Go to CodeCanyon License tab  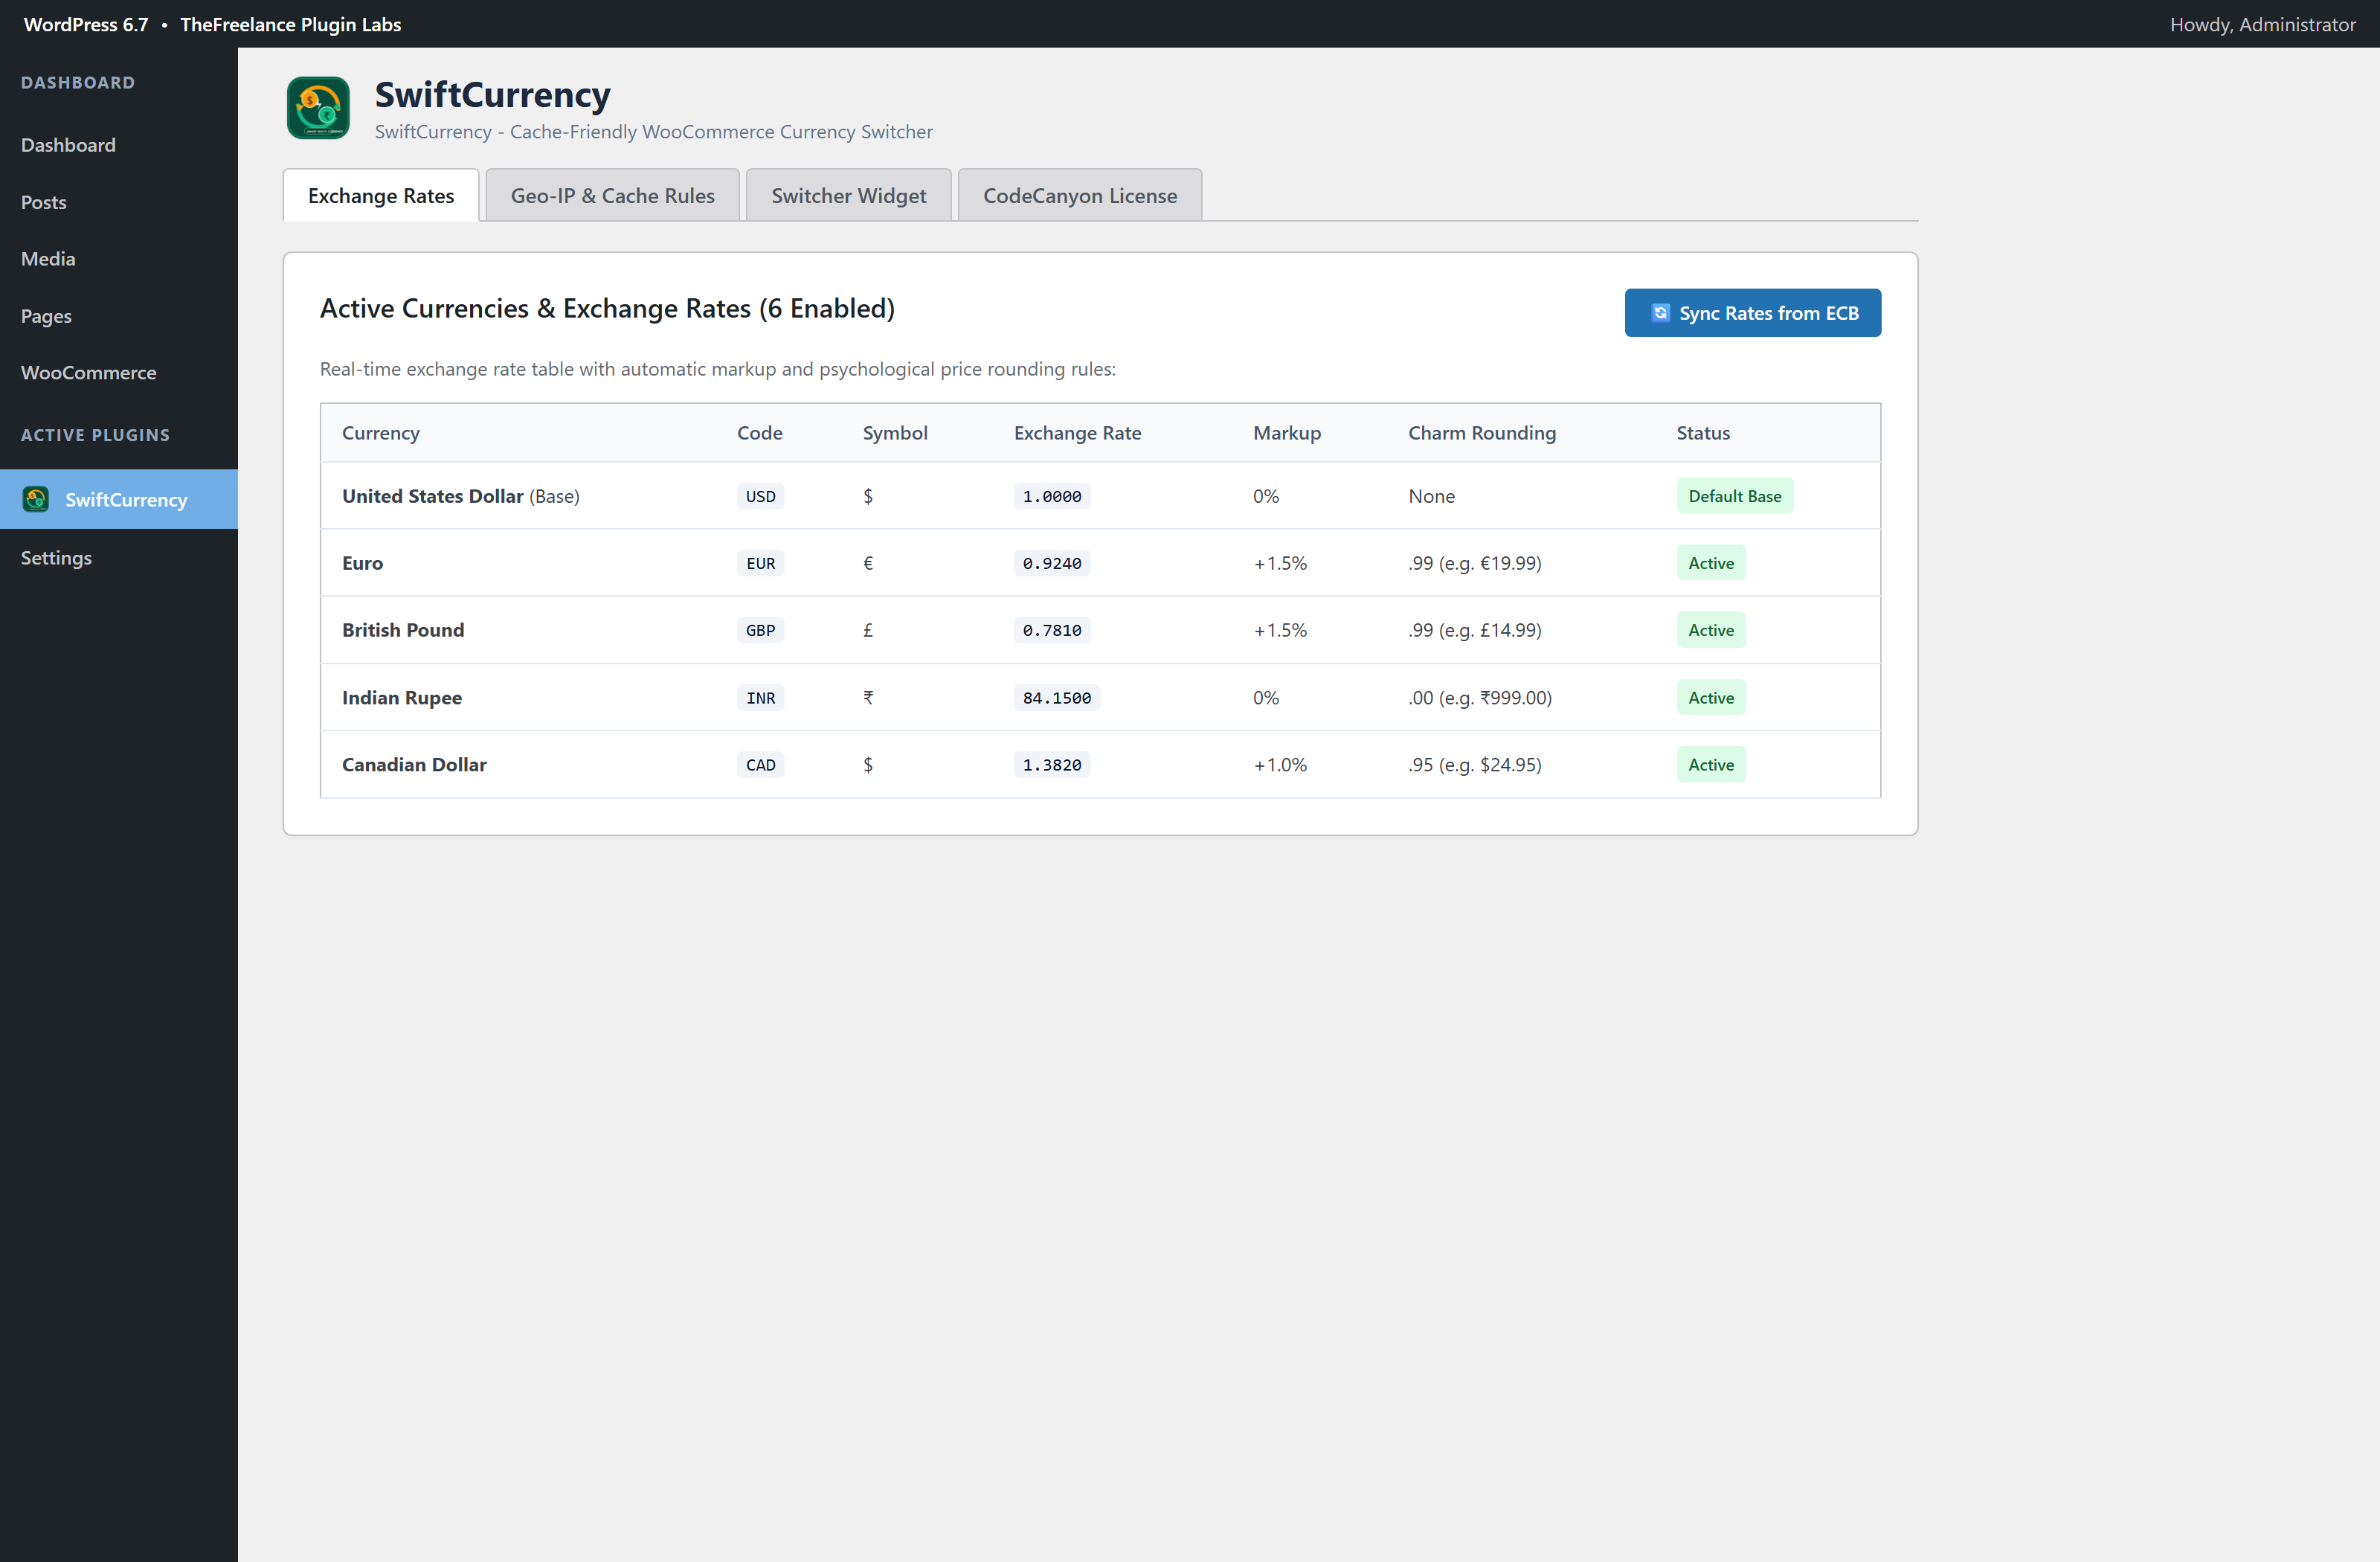point(1080,195)
